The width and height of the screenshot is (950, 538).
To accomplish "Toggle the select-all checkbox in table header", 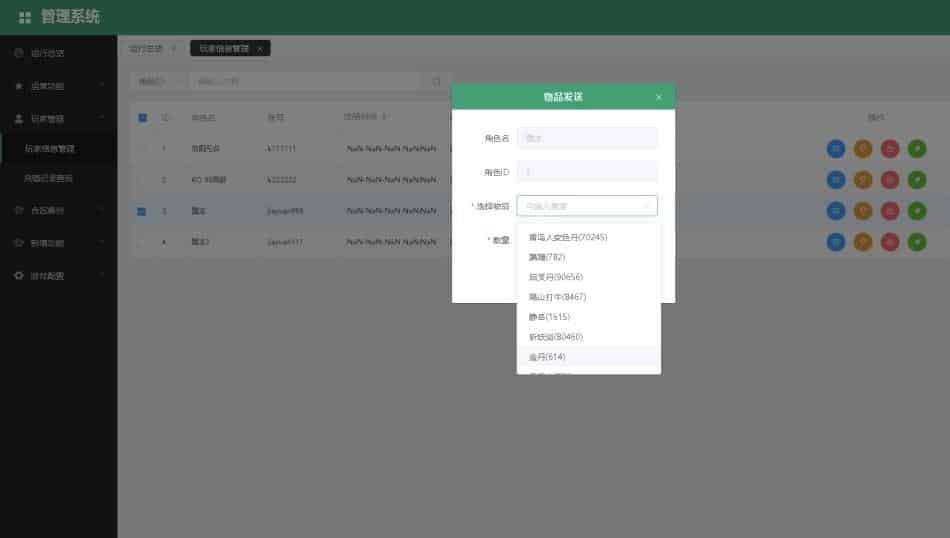I will pos(143,118).
